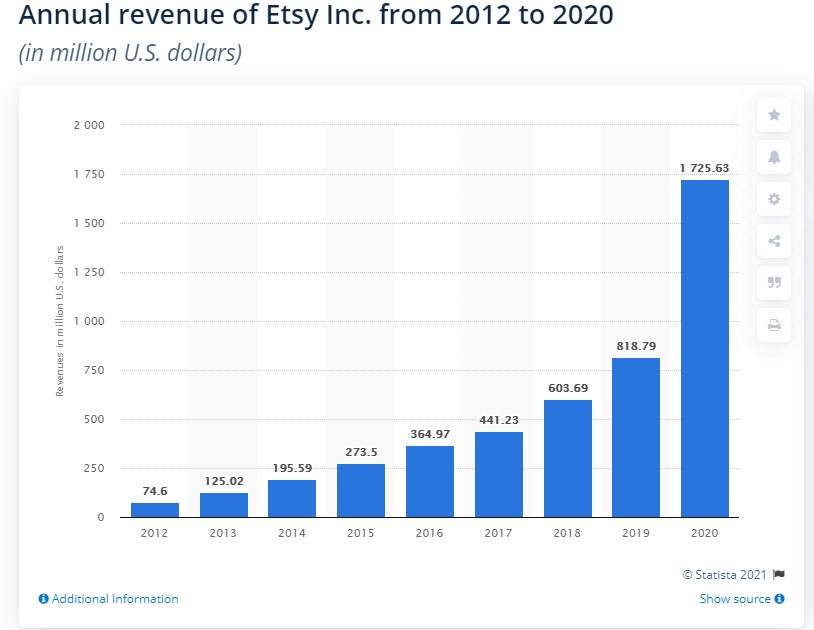The image size is (814, 630).
Task: Click the 2016 x-axis label
Action: pos(429,533)
